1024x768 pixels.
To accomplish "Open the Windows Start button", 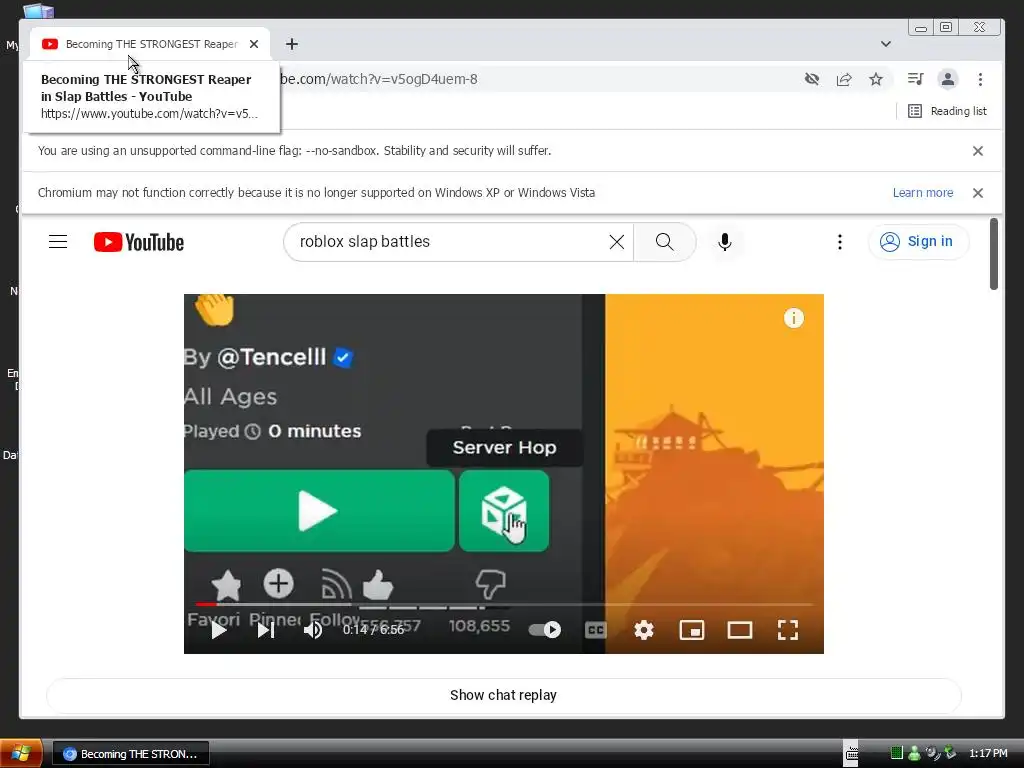I will [21, 754].
